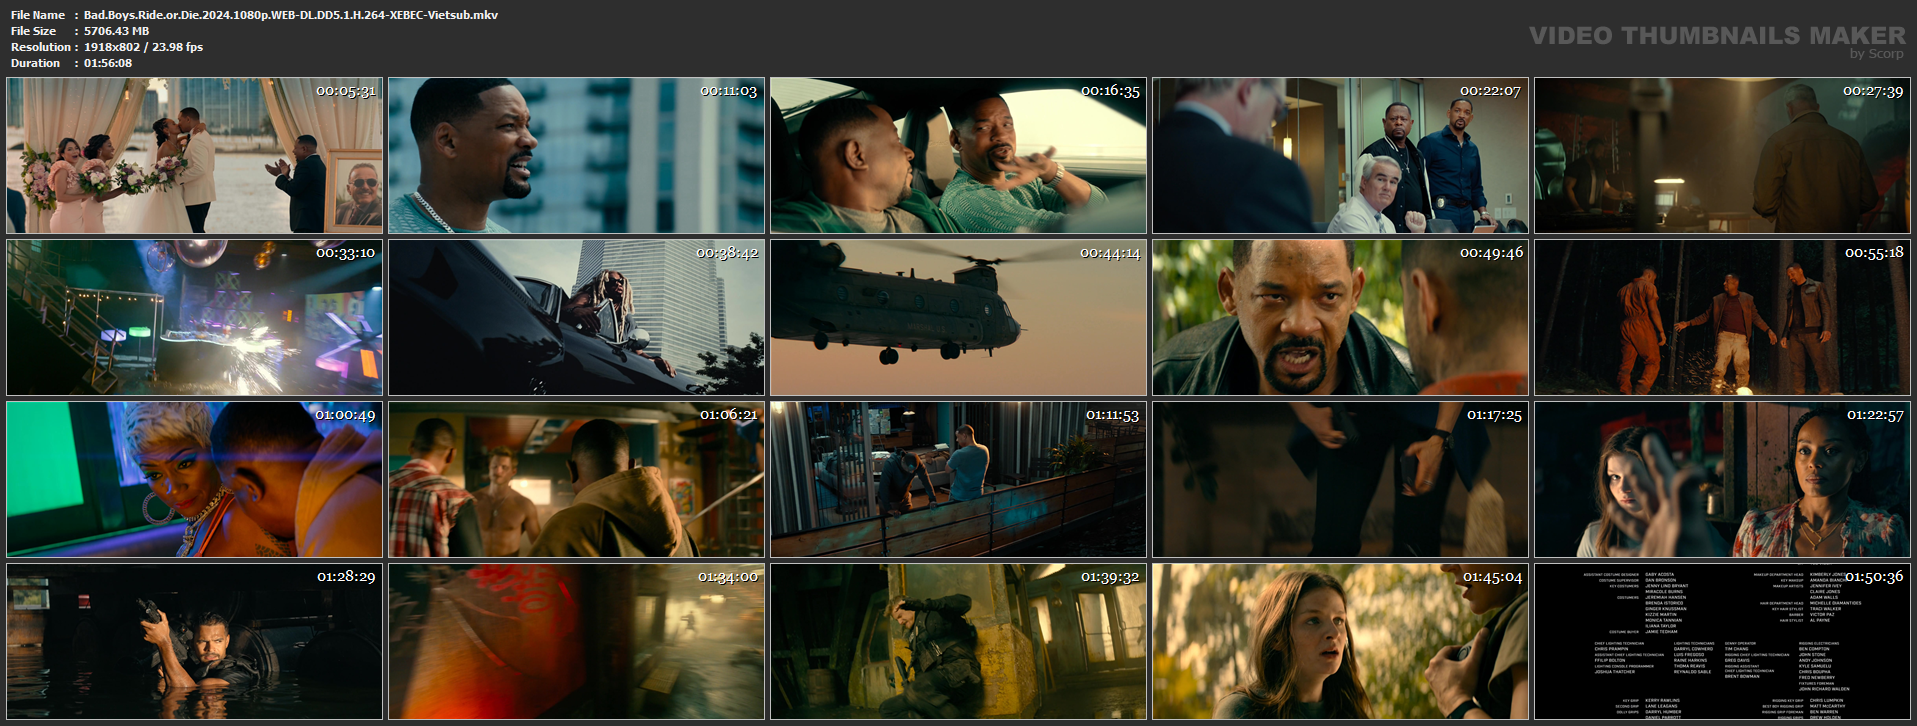Select the thumbnail stamped 01:00:49
Screen dimensions: 1917x726
coord(194,479)
